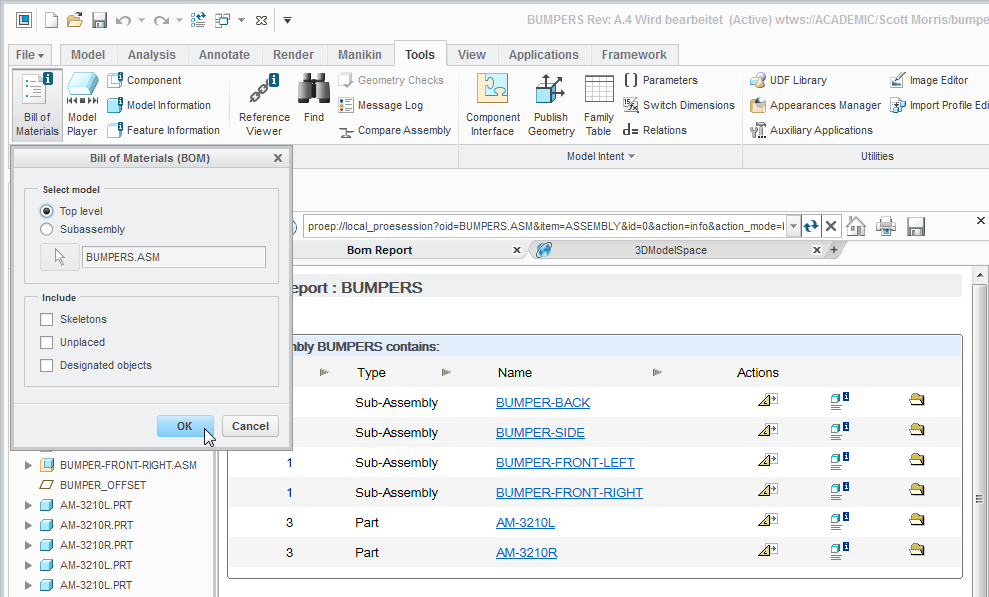The height and width of the screenshot is (597, 989).
Task: Launch the Image Editor
Action: point(929,80)
